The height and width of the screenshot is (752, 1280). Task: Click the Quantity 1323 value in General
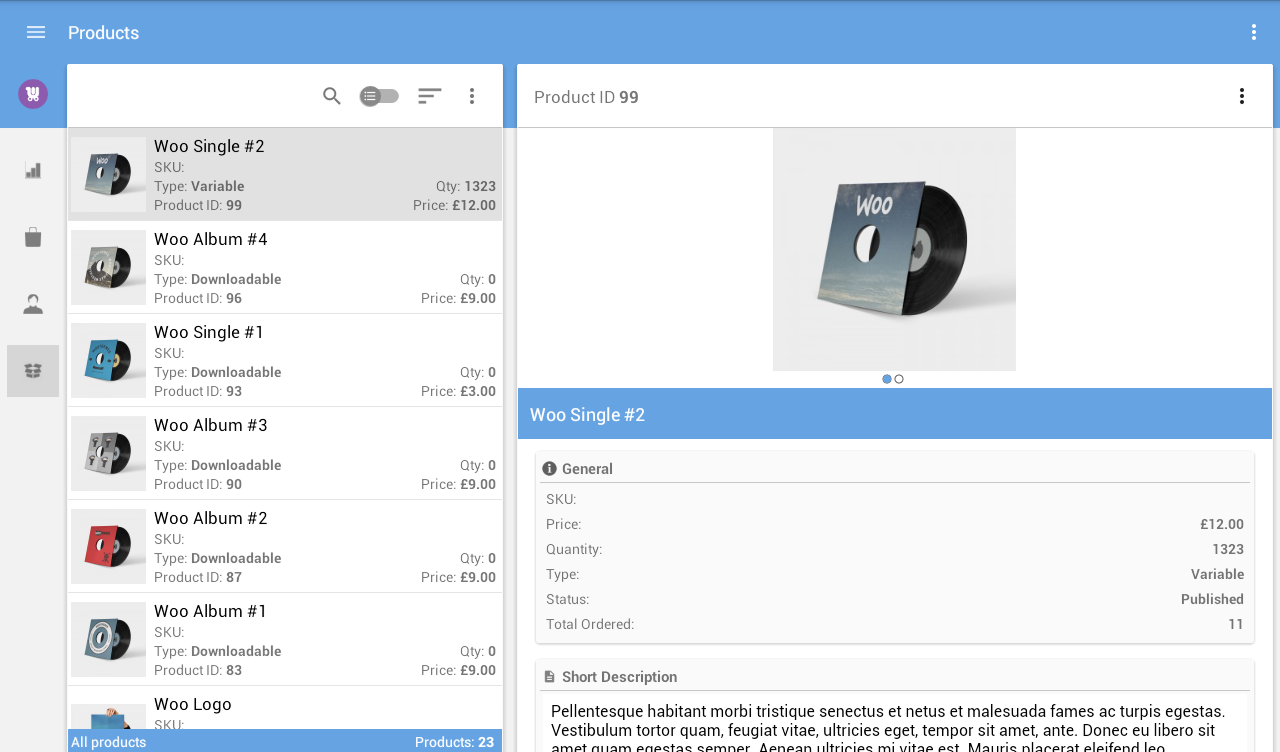click(1228, 549)
